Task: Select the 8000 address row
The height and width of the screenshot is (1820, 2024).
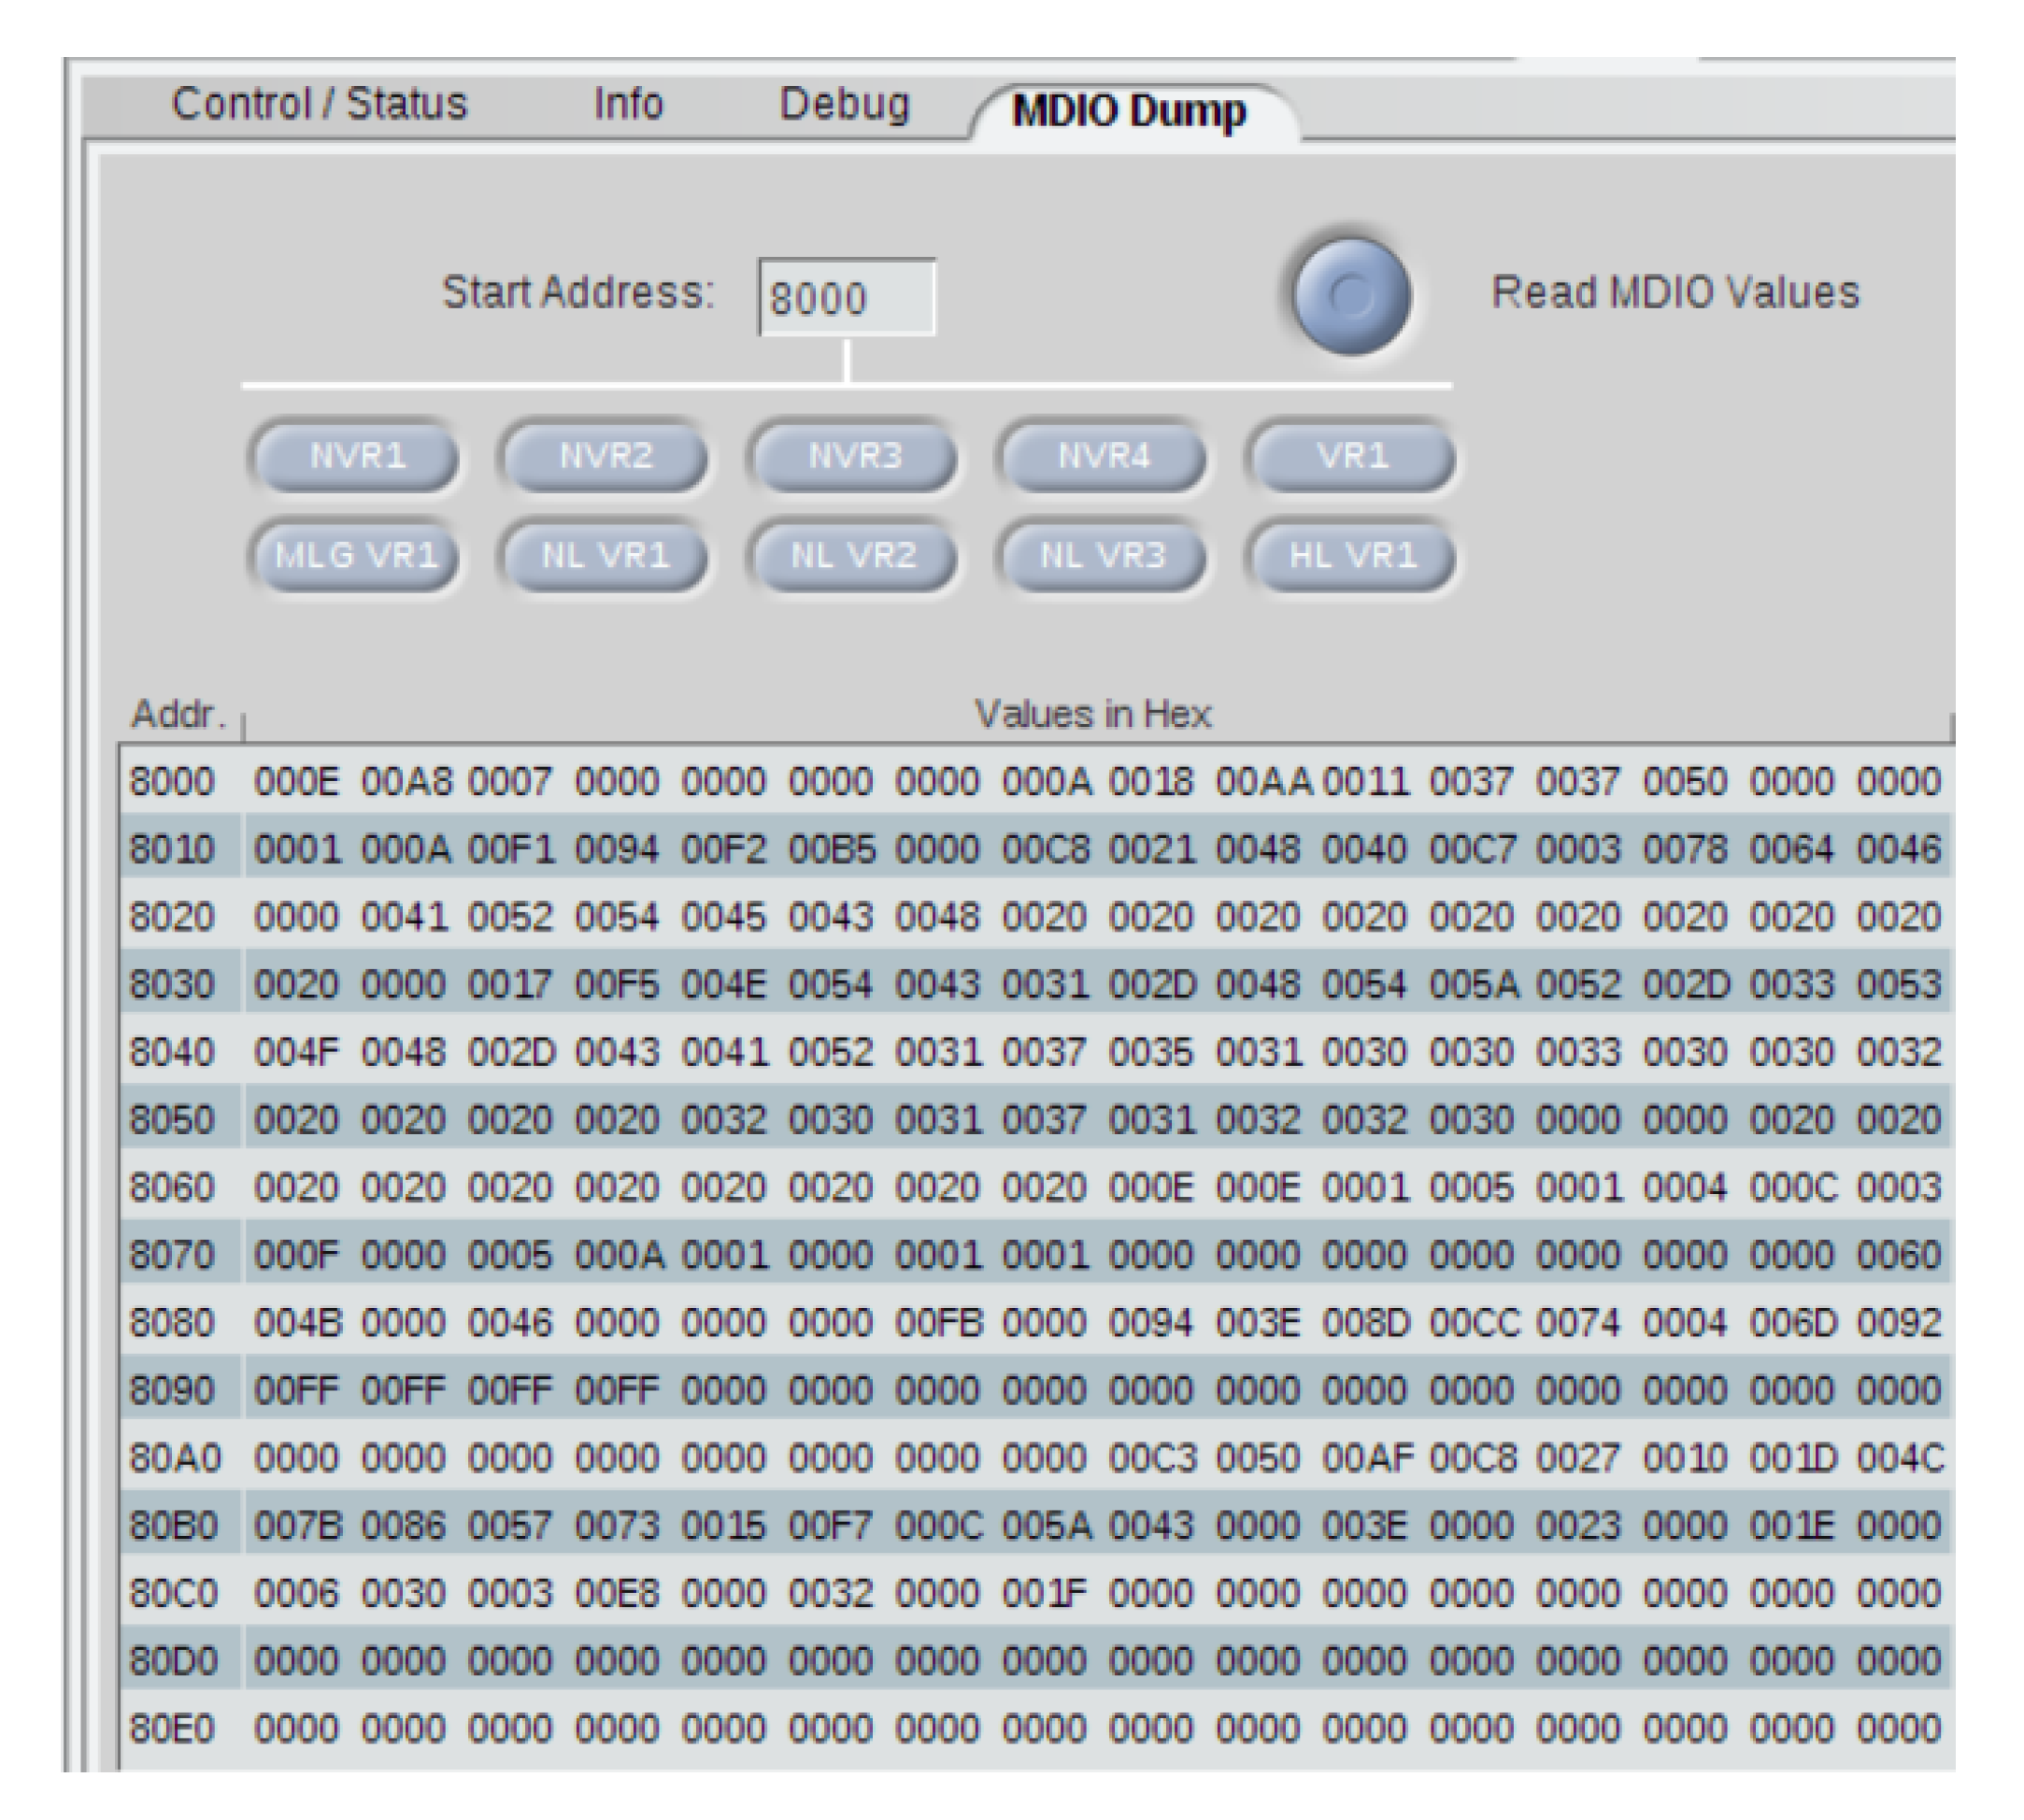Action: pos(172,781)
